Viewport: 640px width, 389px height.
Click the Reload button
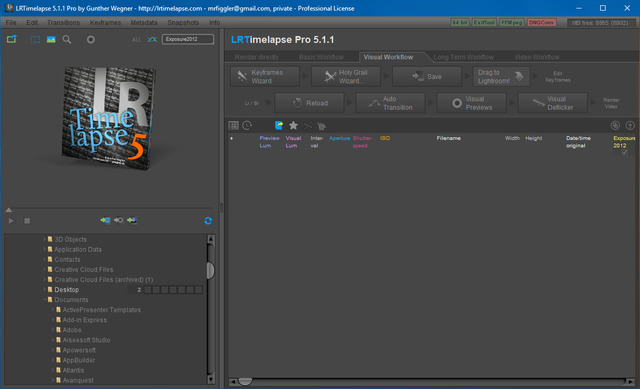click(x=309, y=103)
